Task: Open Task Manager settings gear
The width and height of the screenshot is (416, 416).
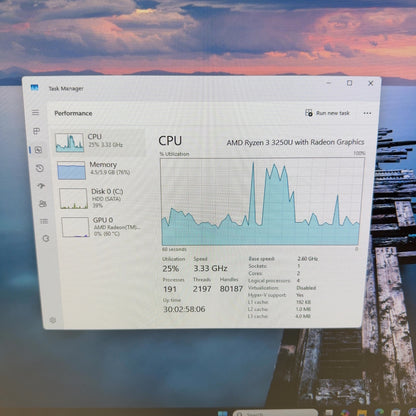Action: pos(53,320)
